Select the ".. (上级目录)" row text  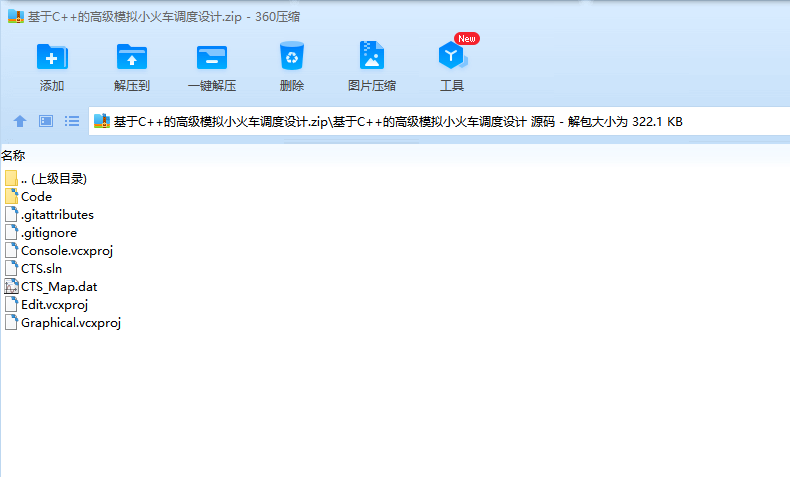(54, 178)
